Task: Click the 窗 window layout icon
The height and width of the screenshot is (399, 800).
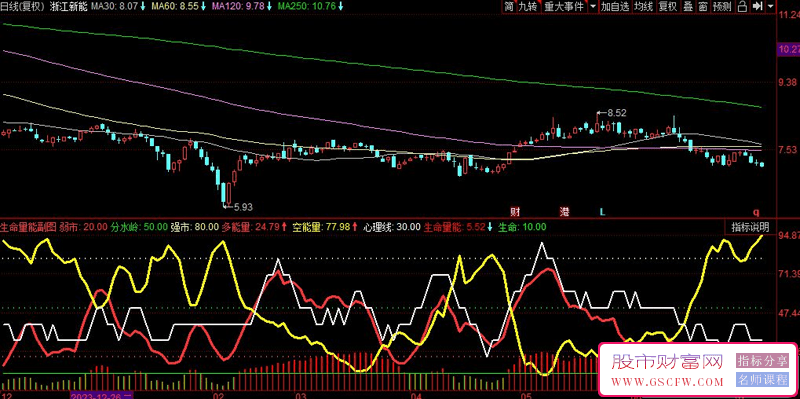Action: 703,7
